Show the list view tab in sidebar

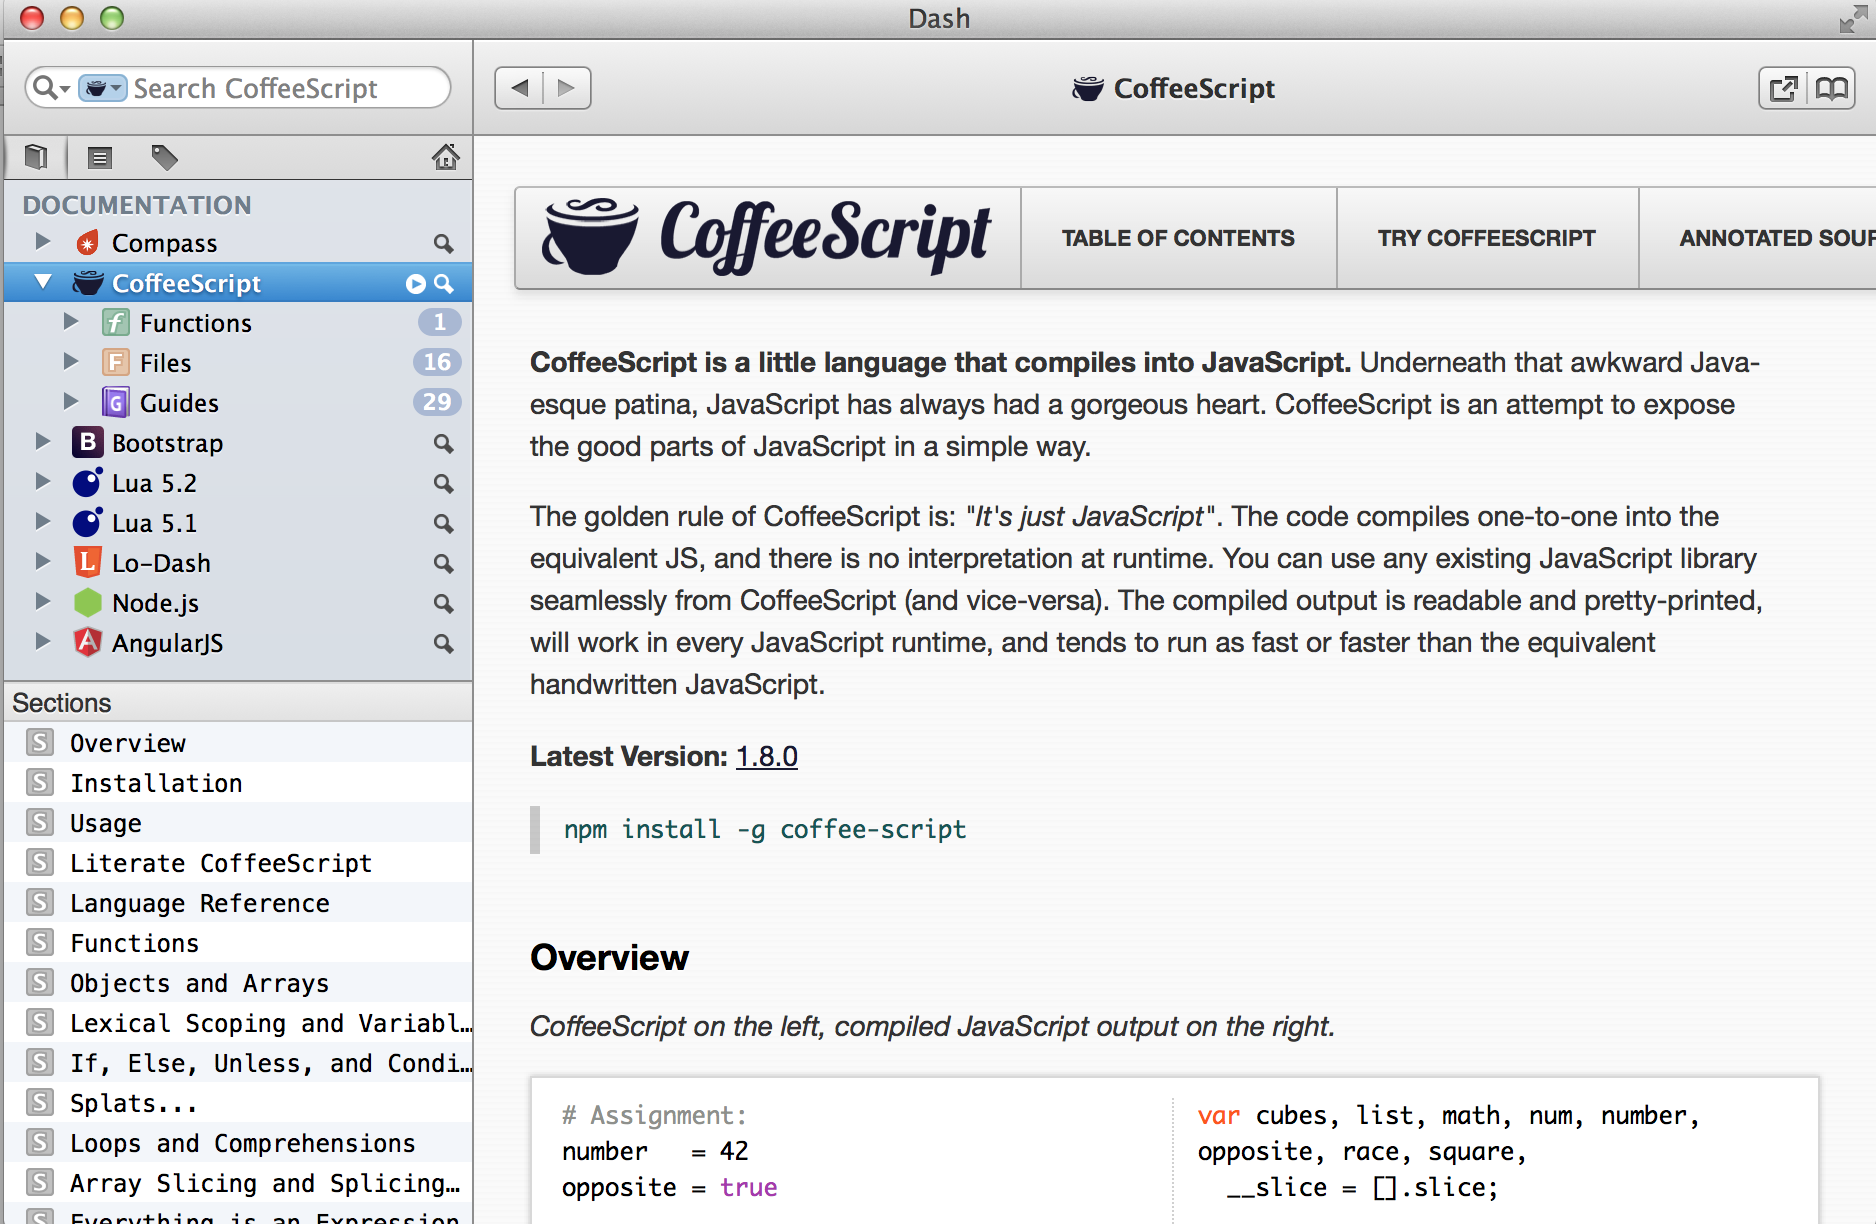click(x=99, y=157)
